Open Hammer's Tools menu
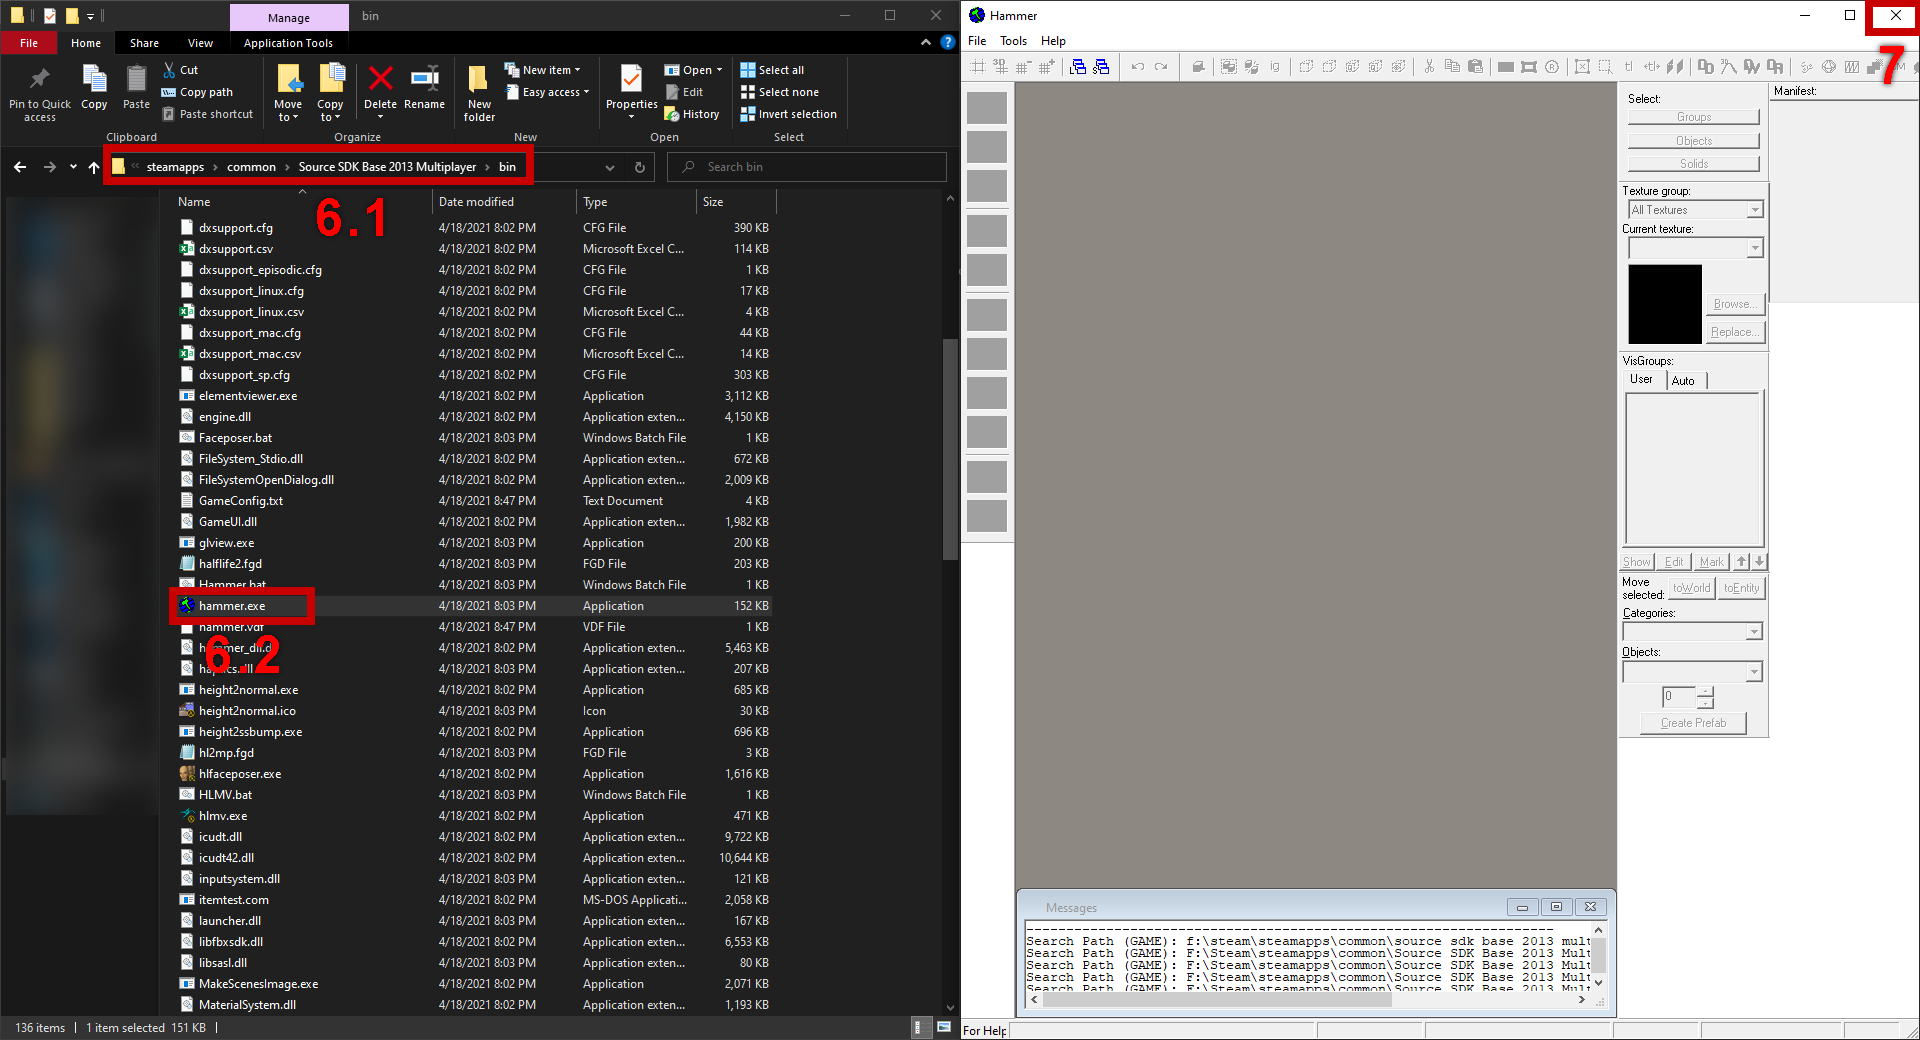The height and width of the screenshot is (1040, 1920). (x=1013, y=41)
